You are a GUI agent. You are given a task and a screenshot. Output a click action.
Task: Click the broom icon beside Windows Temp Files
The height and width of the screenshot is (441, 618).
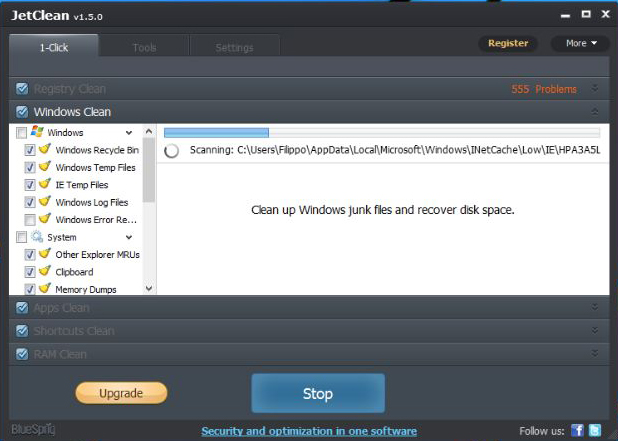45,166
